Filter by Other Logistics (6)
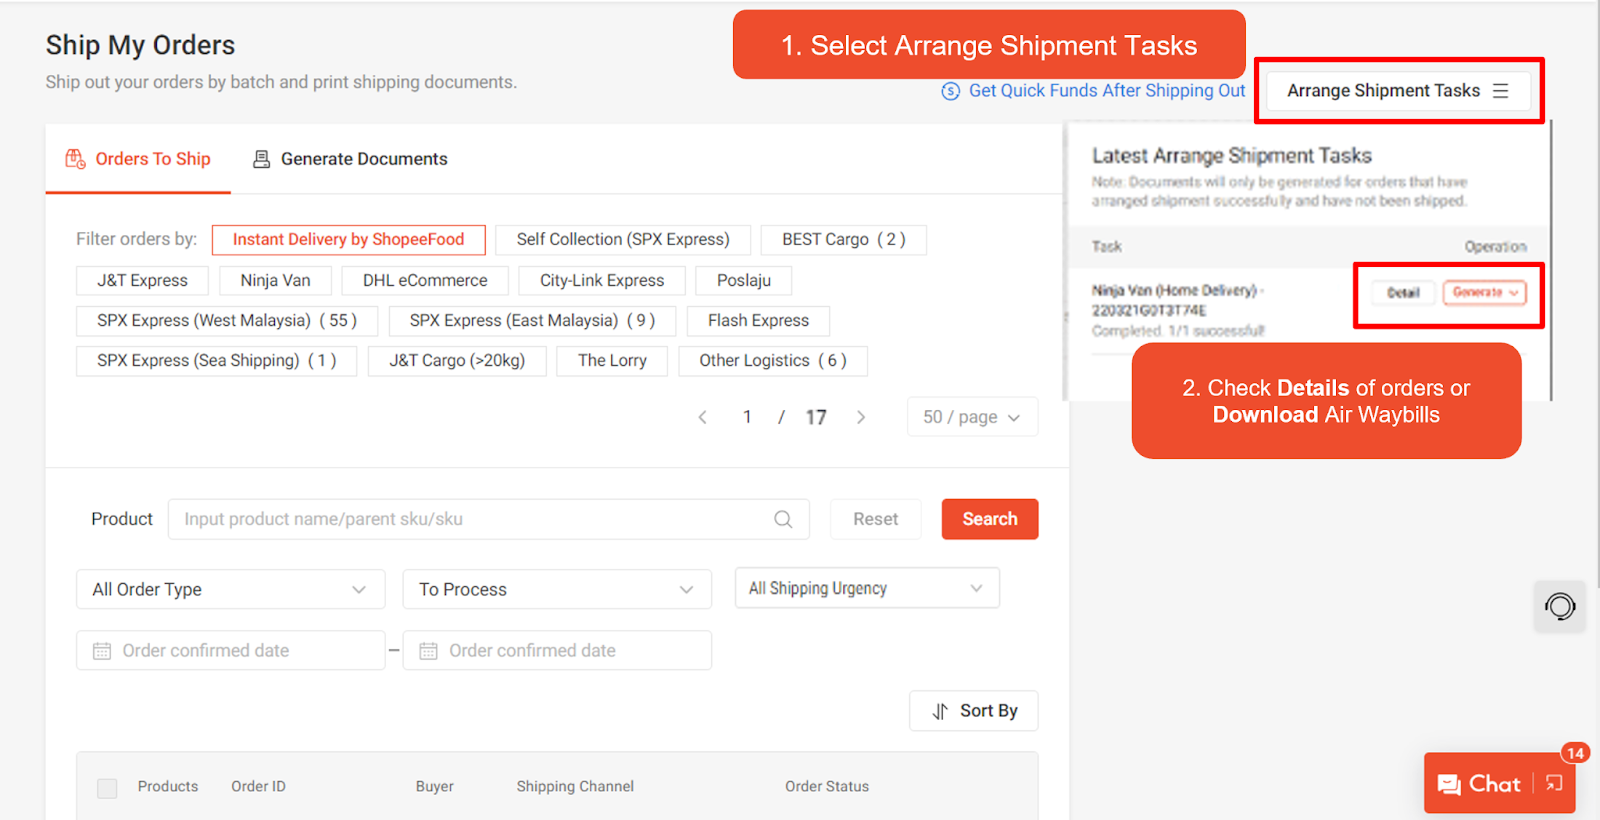The height and width of the screenshot is (820, 1600). coord(773,361)
